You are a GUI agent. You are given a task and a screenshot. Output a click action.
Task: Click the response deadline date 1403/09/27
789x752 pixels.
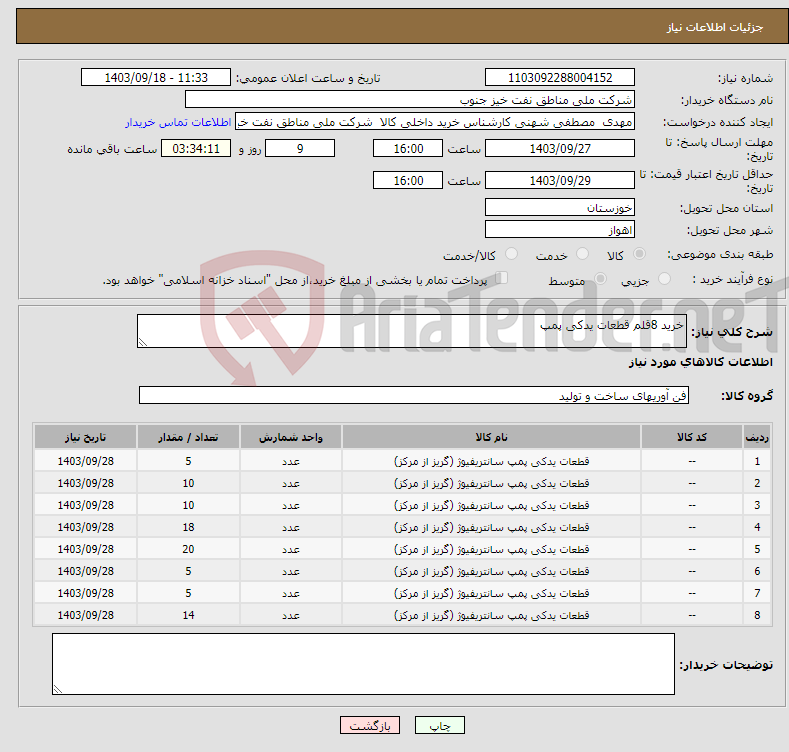560,148
